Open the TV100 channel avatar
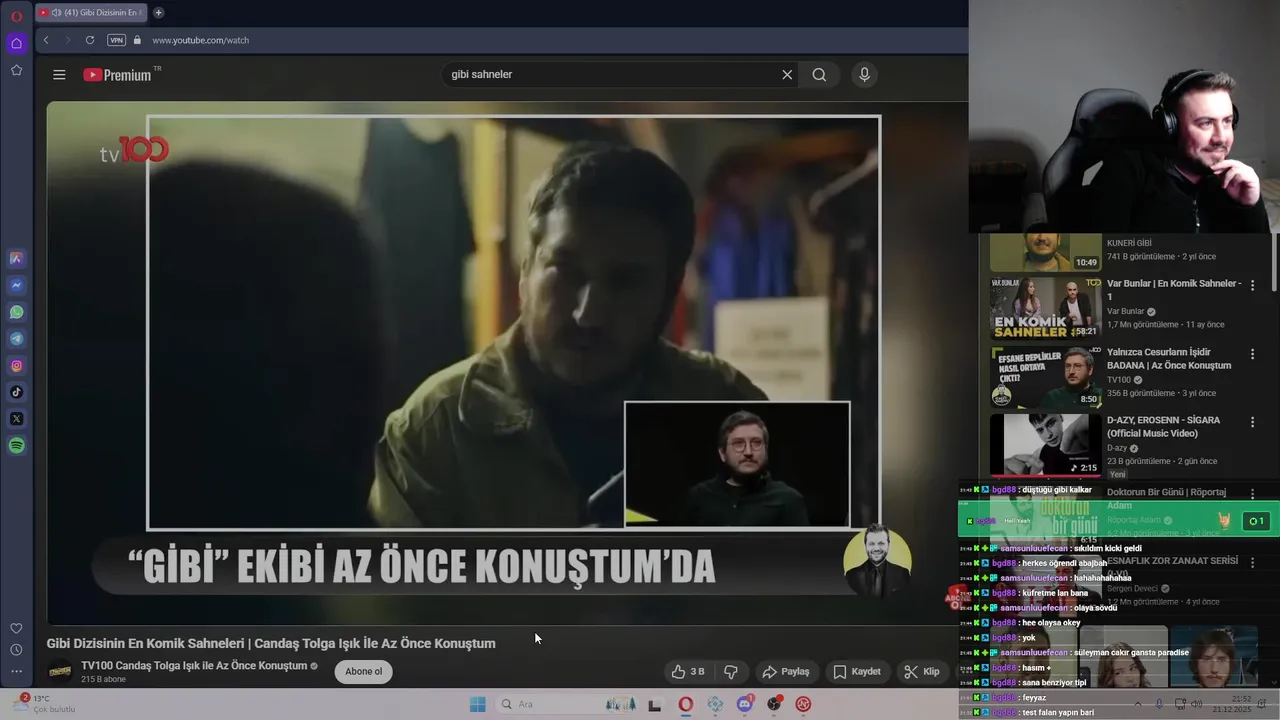This screenshot has height=720, width=1280. coord(60,671)
